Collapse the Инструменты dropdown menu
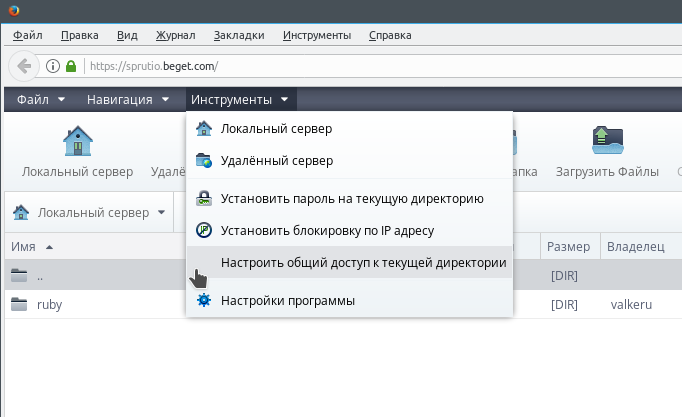 (240, 100)
